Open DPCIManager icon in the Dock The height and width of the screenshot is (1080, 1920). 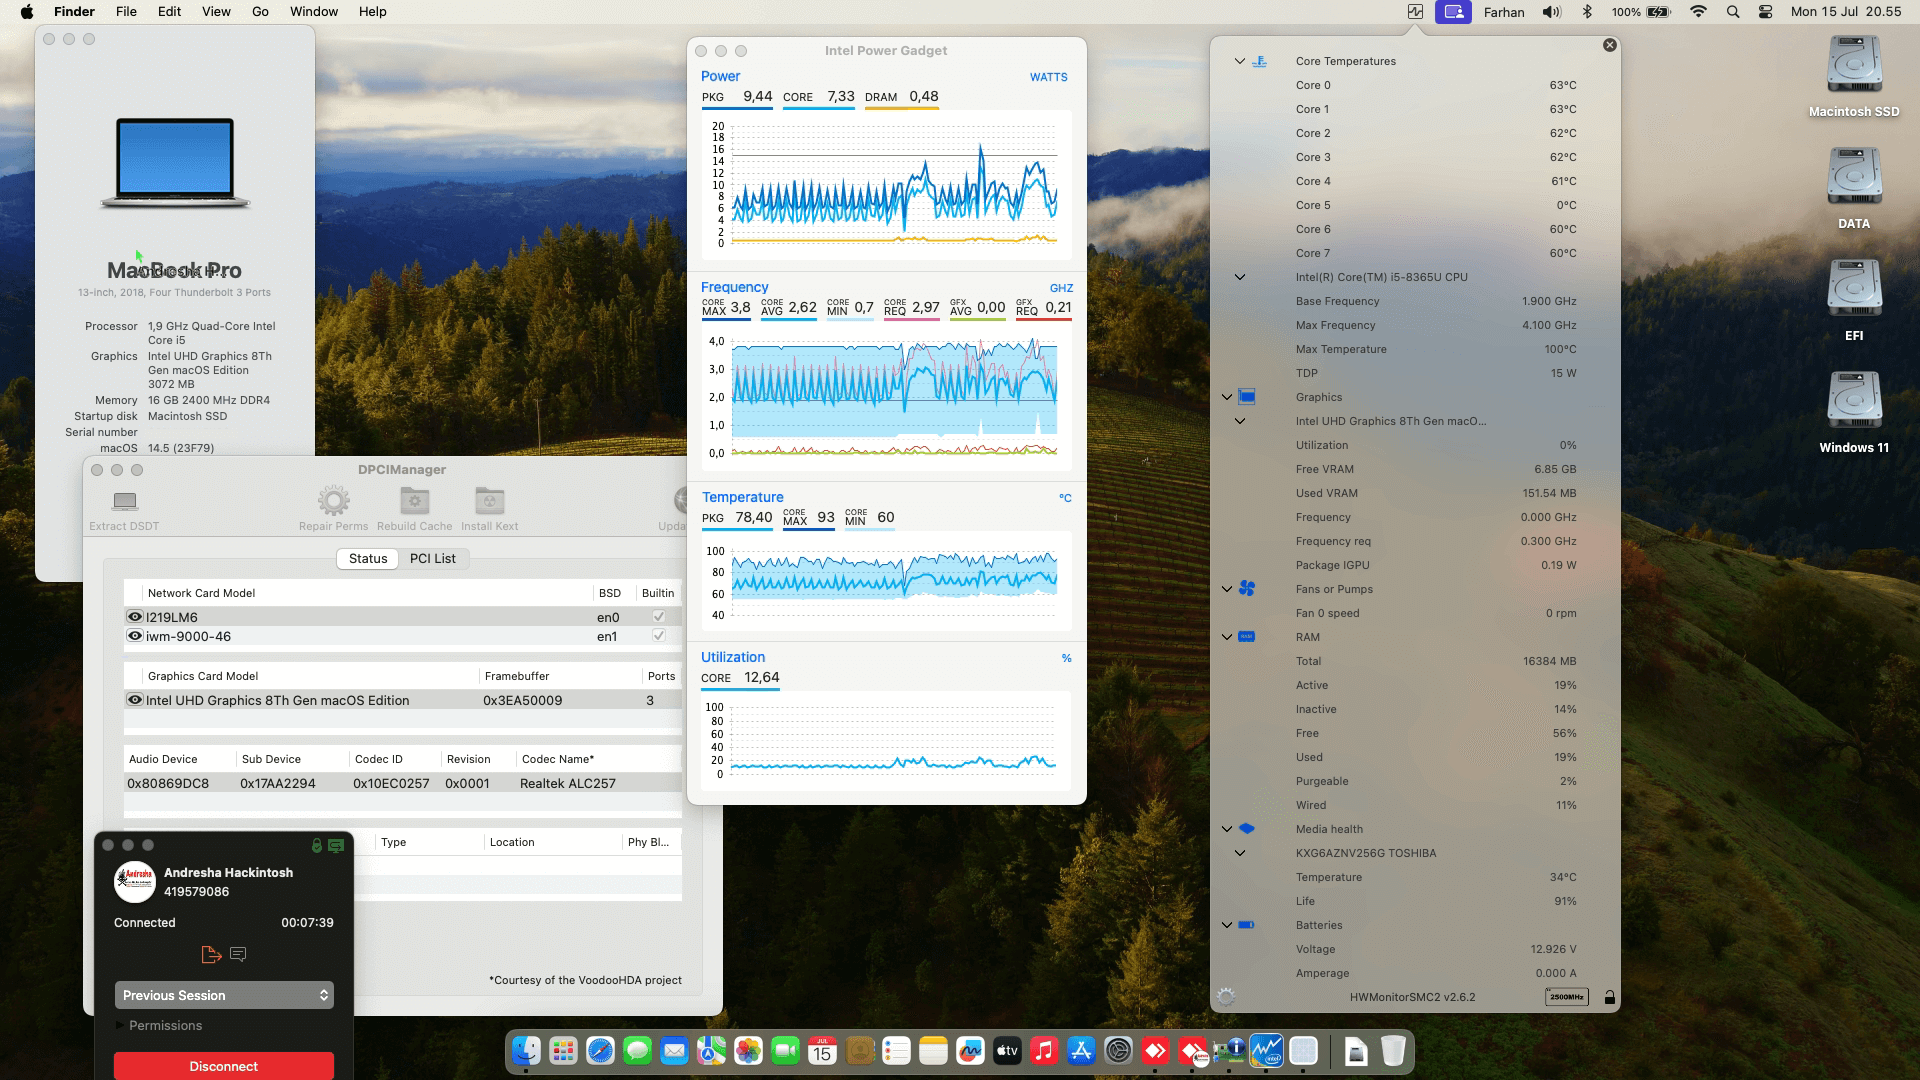coord(1229,1051)
